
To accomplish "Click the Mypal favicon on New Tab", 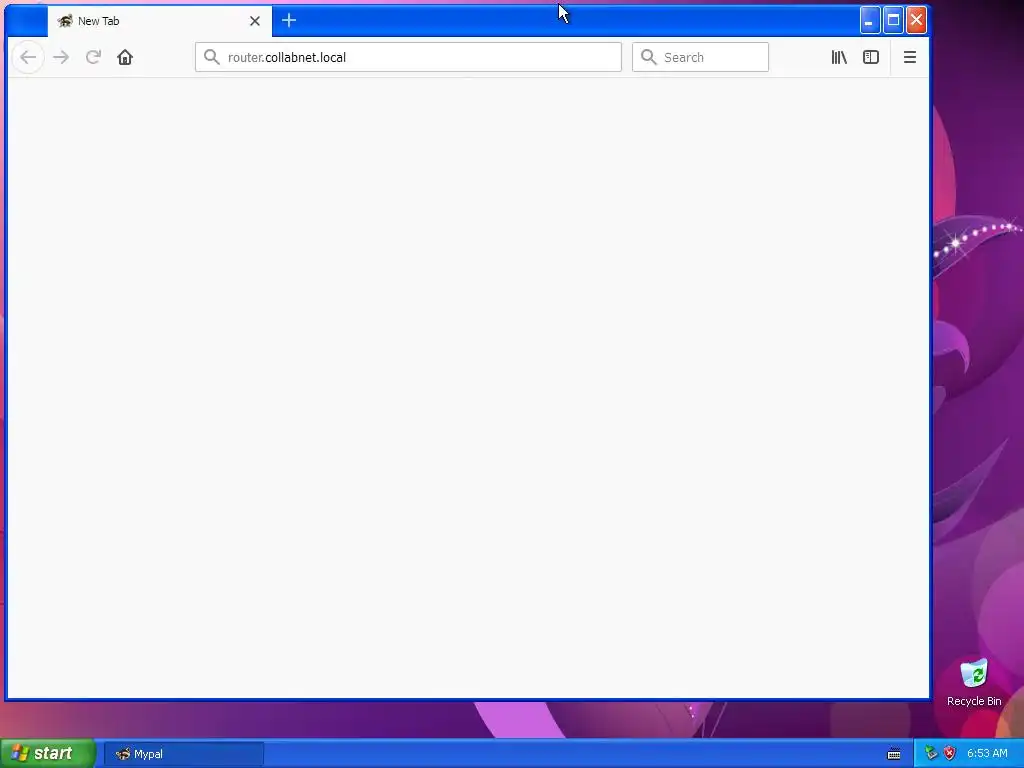I will [65, 21].
